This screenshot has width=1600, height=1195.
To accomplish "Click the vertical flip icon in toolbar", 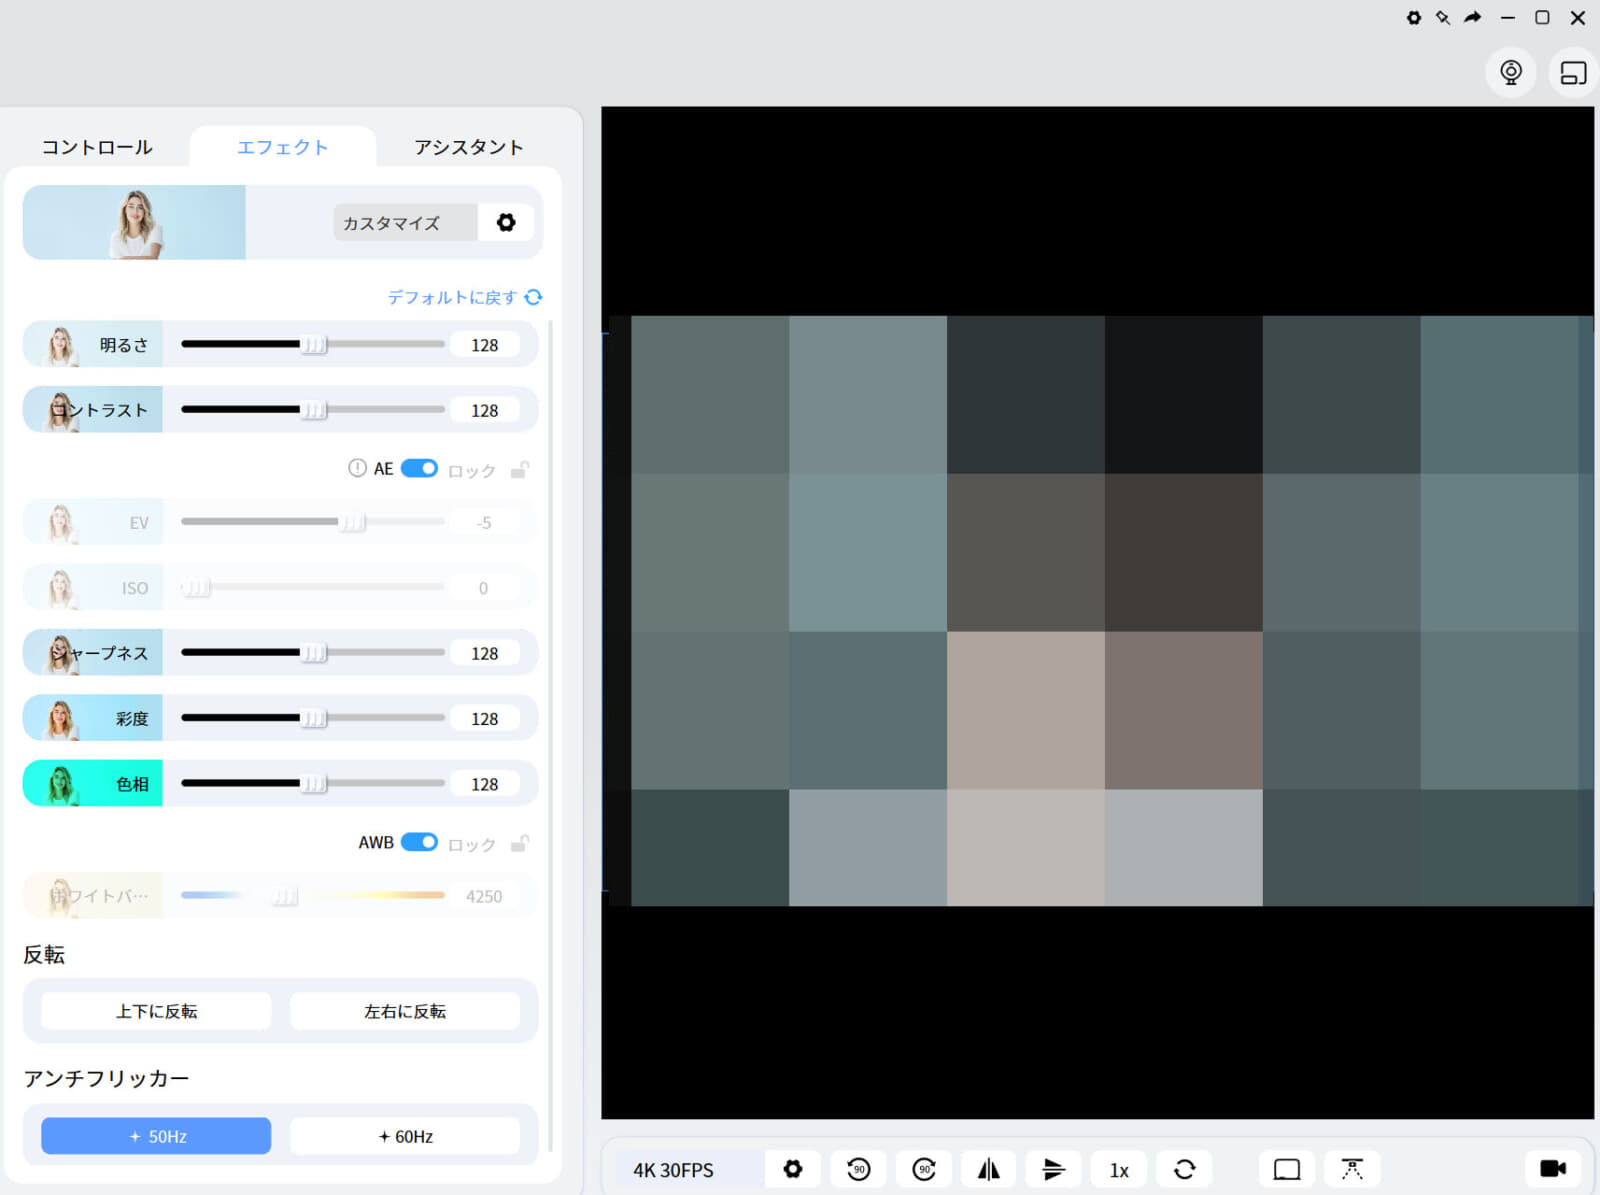I will [x=1053, y=1169].
